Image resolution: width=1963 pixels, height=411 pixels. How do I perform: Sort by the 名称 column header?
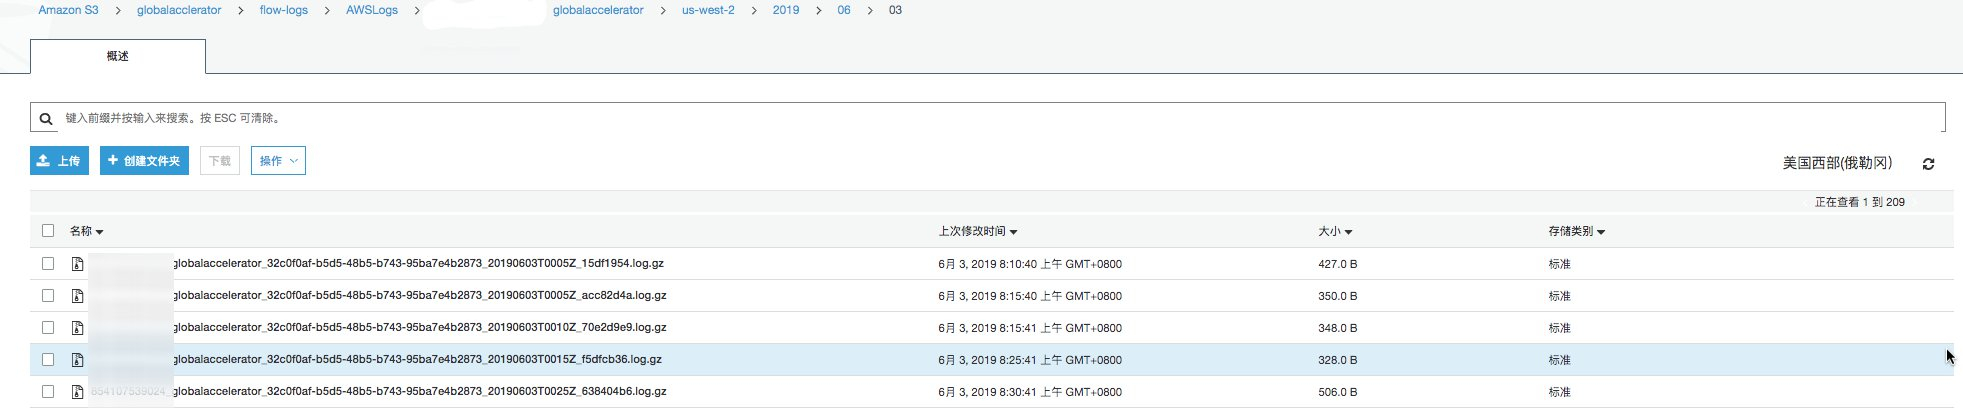click(86, 231)
